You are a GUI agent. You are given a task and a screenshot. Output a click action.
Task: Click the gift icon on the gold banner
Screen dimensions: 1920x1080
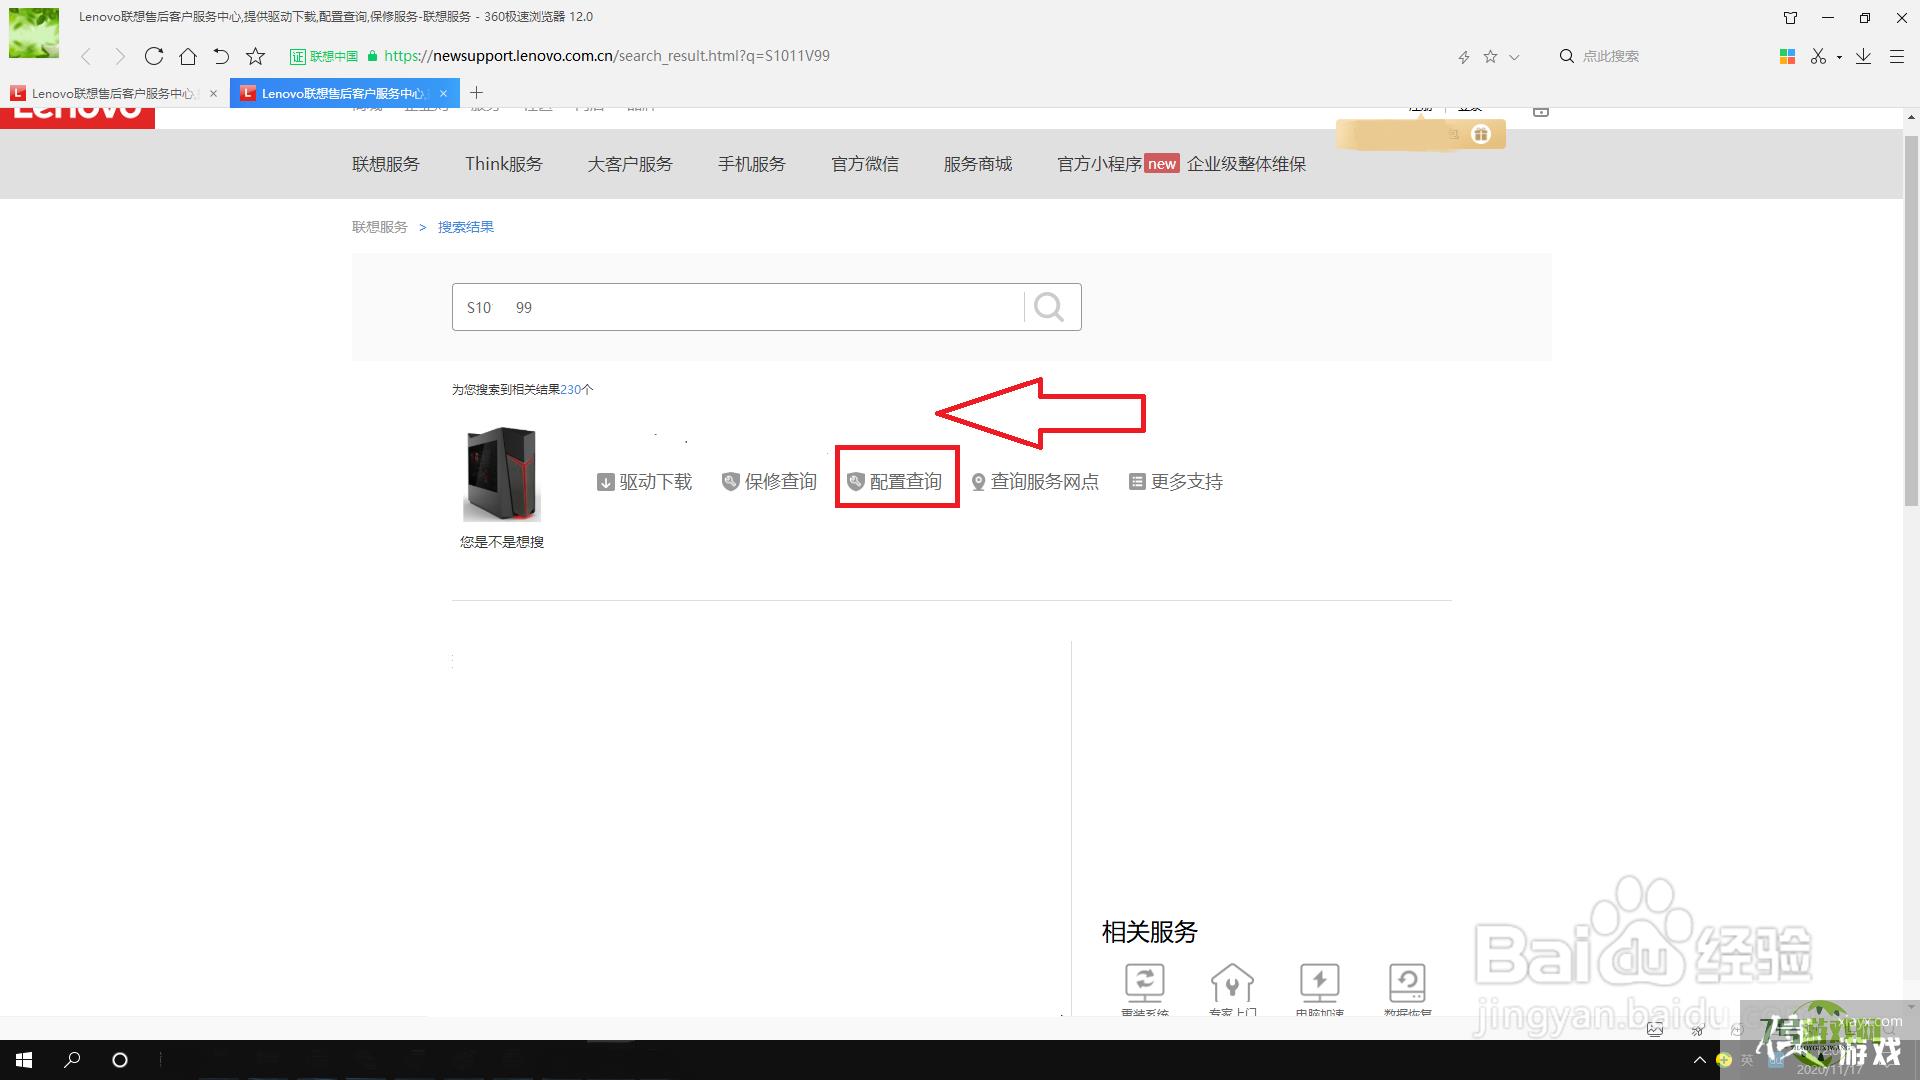click(1481, 134)
